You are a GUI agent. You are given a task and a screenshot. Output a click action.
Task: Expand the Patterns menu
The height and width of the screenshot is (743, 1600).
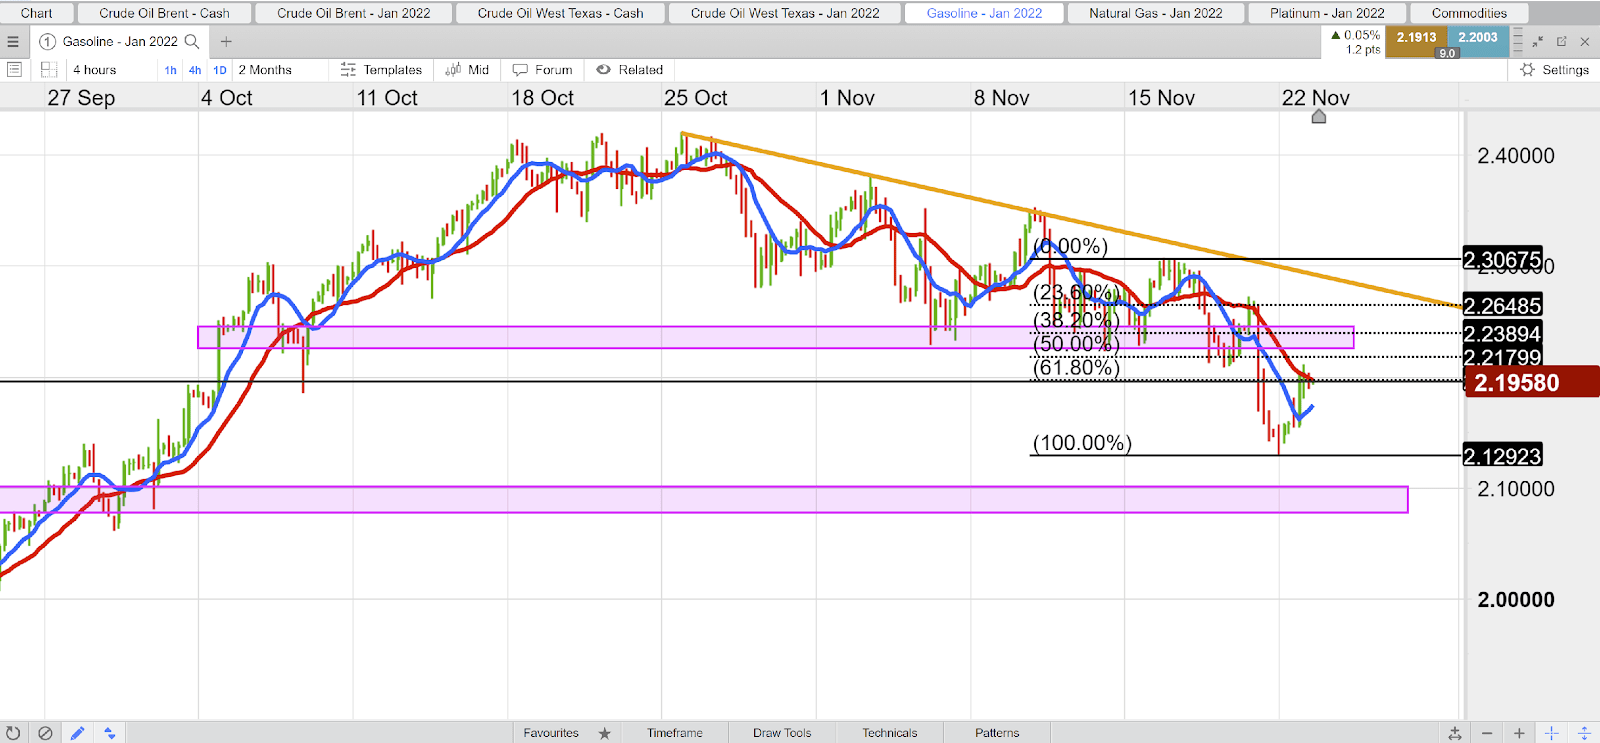997,733
